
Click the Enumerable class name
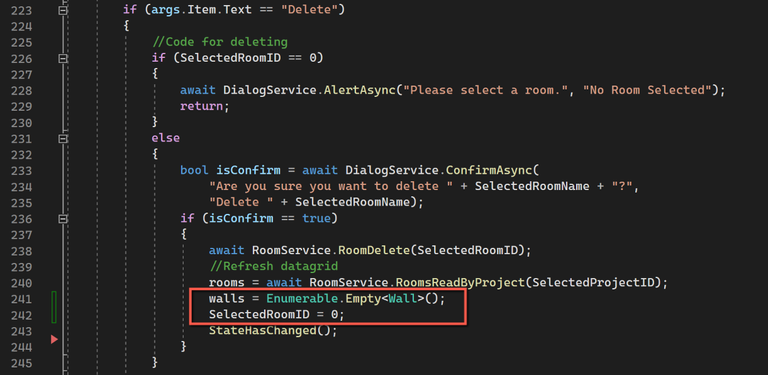[x=302, y=298]
